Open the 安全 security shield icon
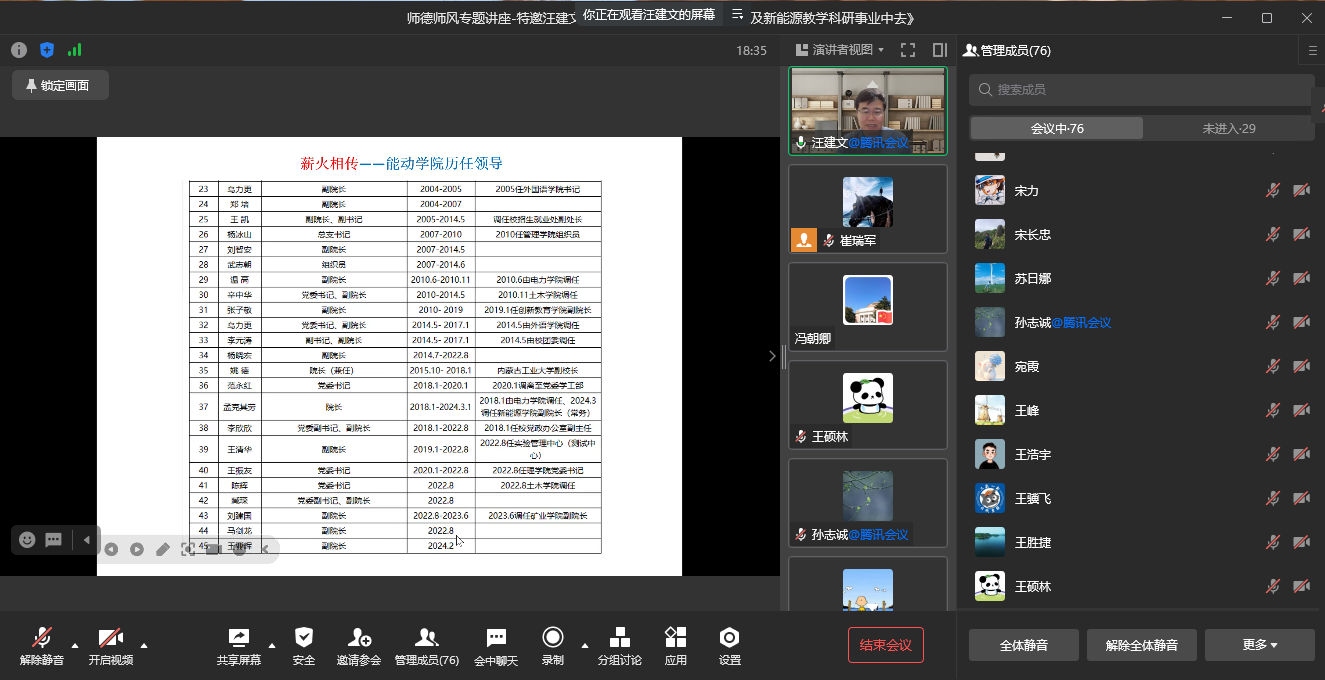 pos(304,645)
